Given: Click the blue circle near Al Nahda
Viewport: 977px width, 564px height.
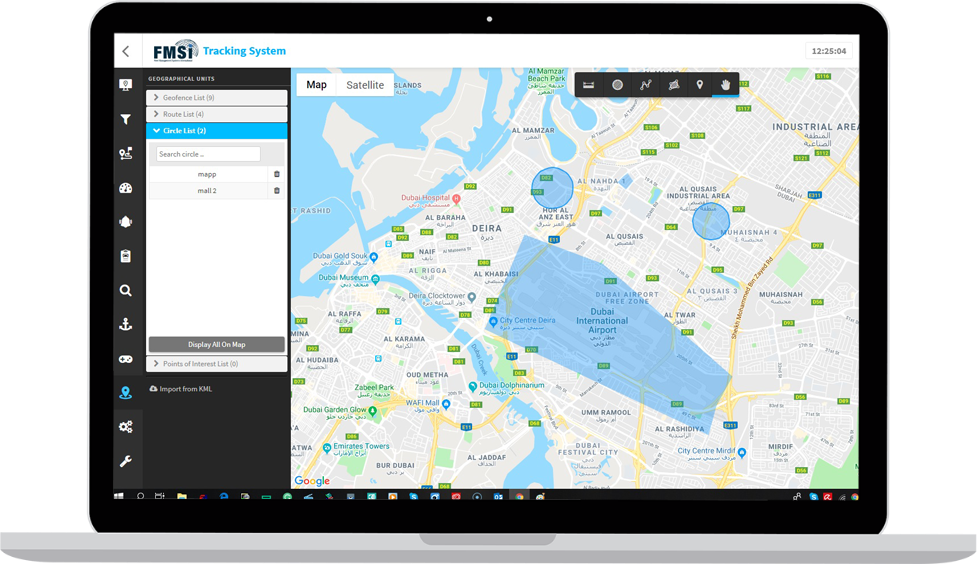Looking at the screenshot, I should (552, 188).
